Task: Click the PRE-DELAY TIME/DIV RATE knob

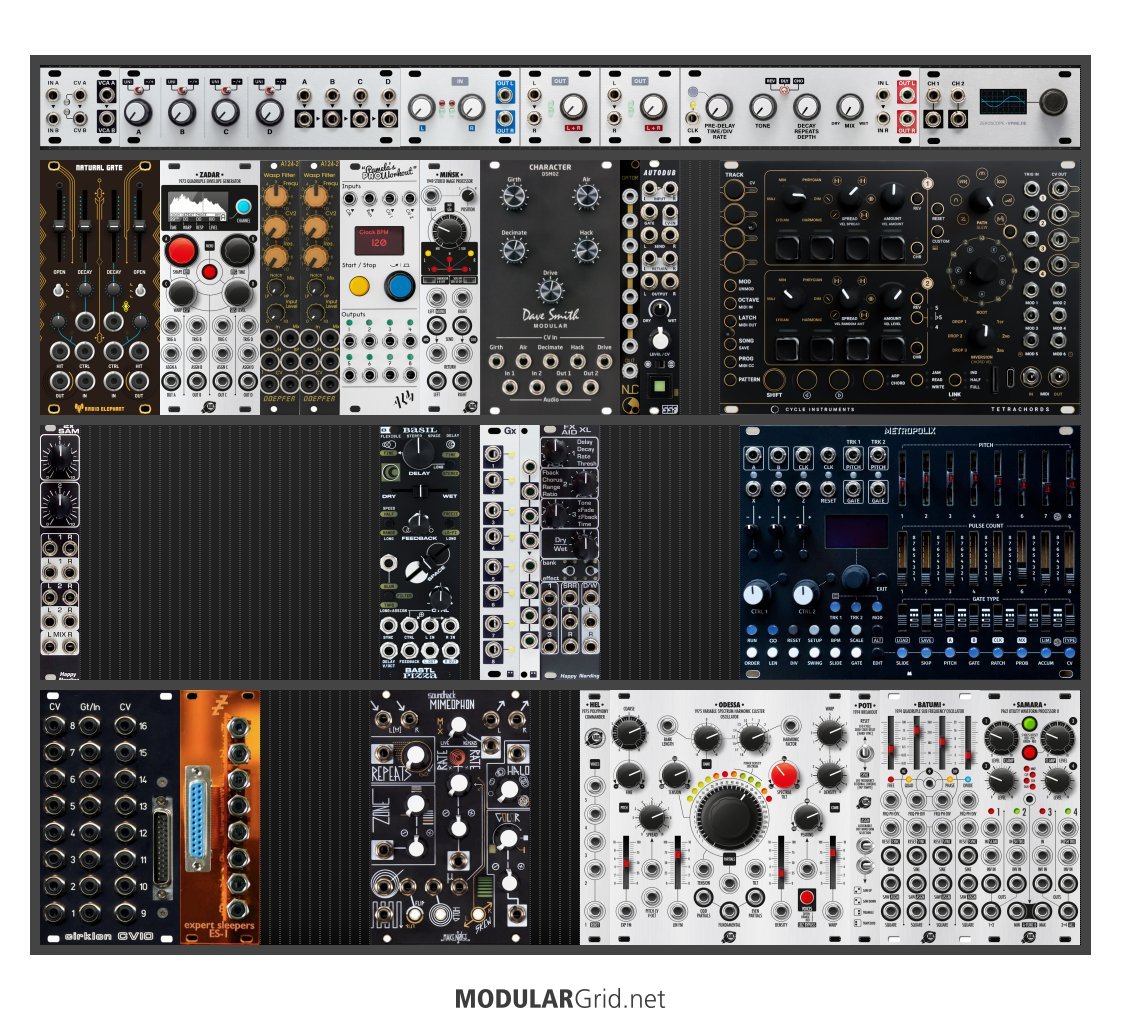Action: click(718, 107)
